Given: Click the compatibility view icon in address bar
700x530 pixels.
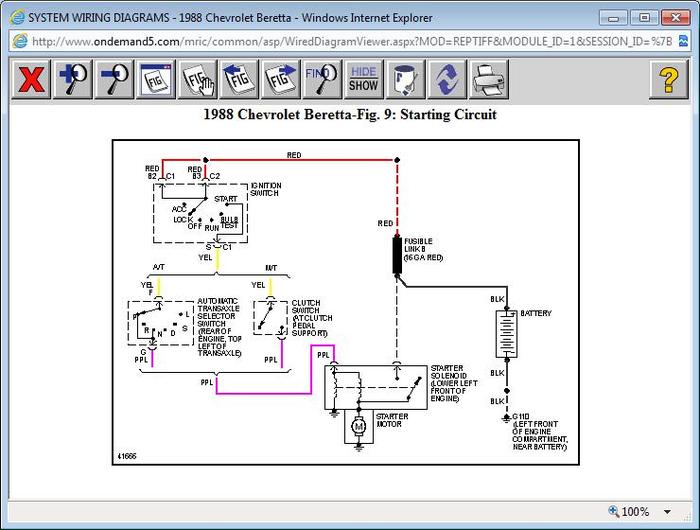Looking at the screenshot, I should (x=683, y=41).
